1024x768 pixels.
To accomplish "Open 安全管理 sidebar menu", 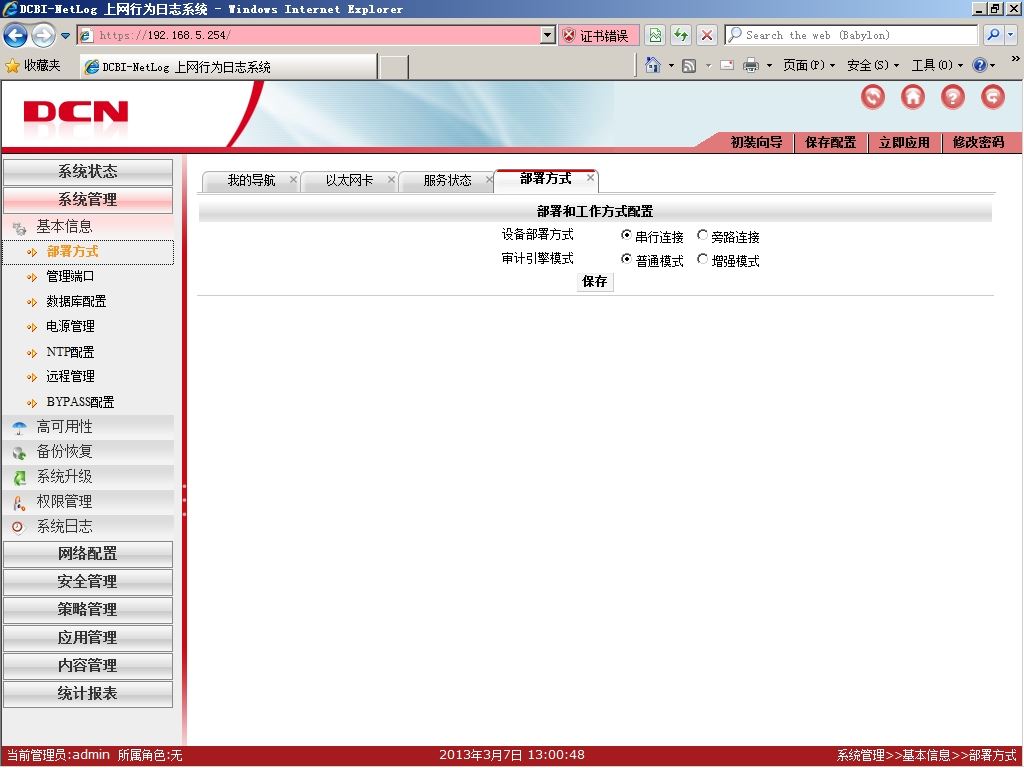I will (88, 582).
